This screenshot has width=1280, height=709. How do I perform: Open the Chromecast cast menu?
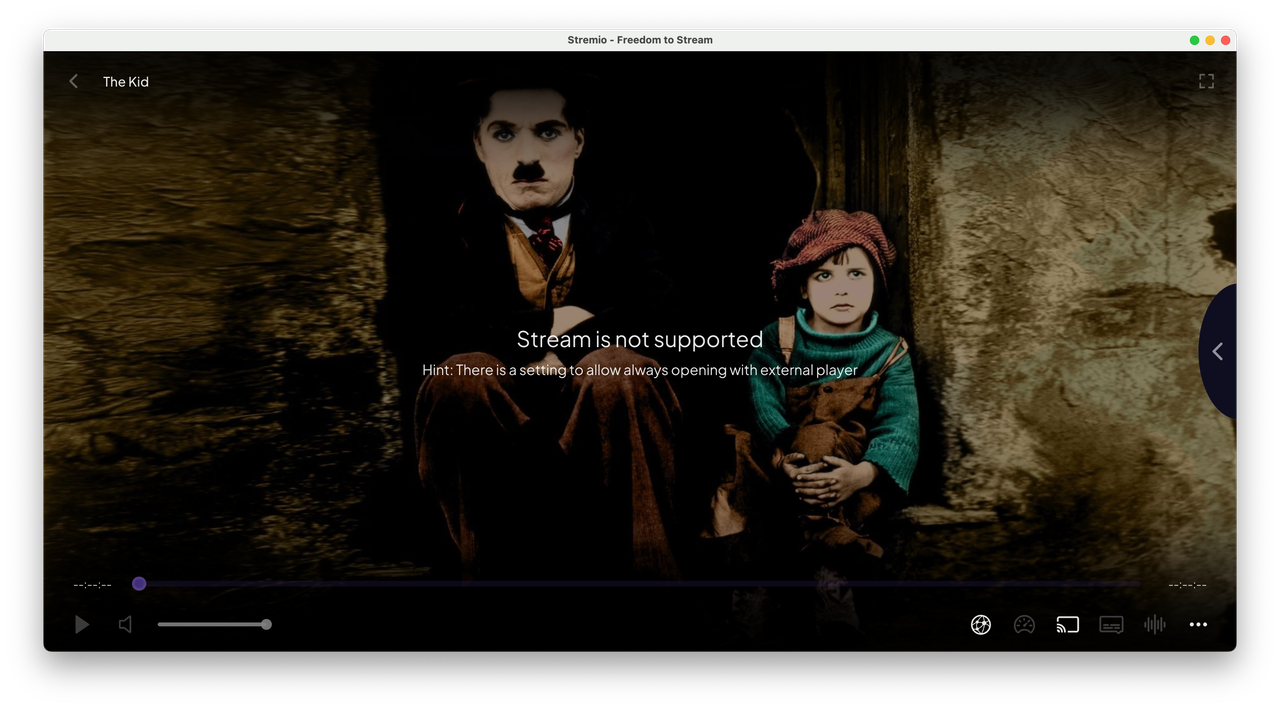pyautogui.click(x=1068, y=625)
